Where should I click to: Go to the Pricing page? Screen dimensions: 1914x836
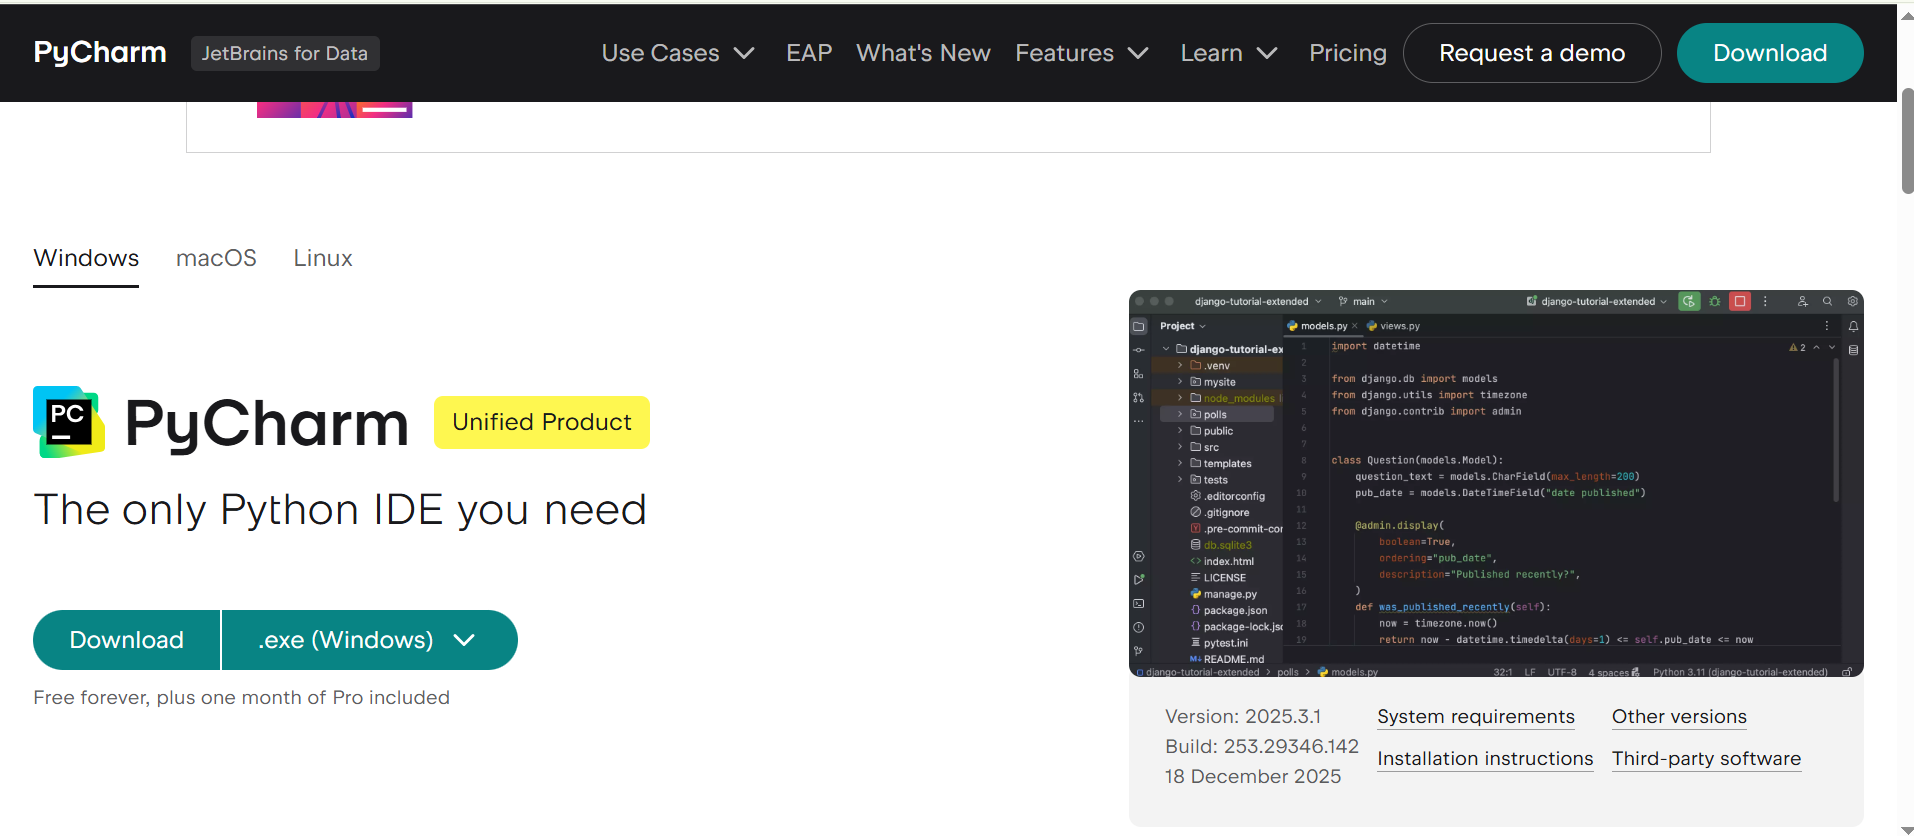coord(1348,53)
